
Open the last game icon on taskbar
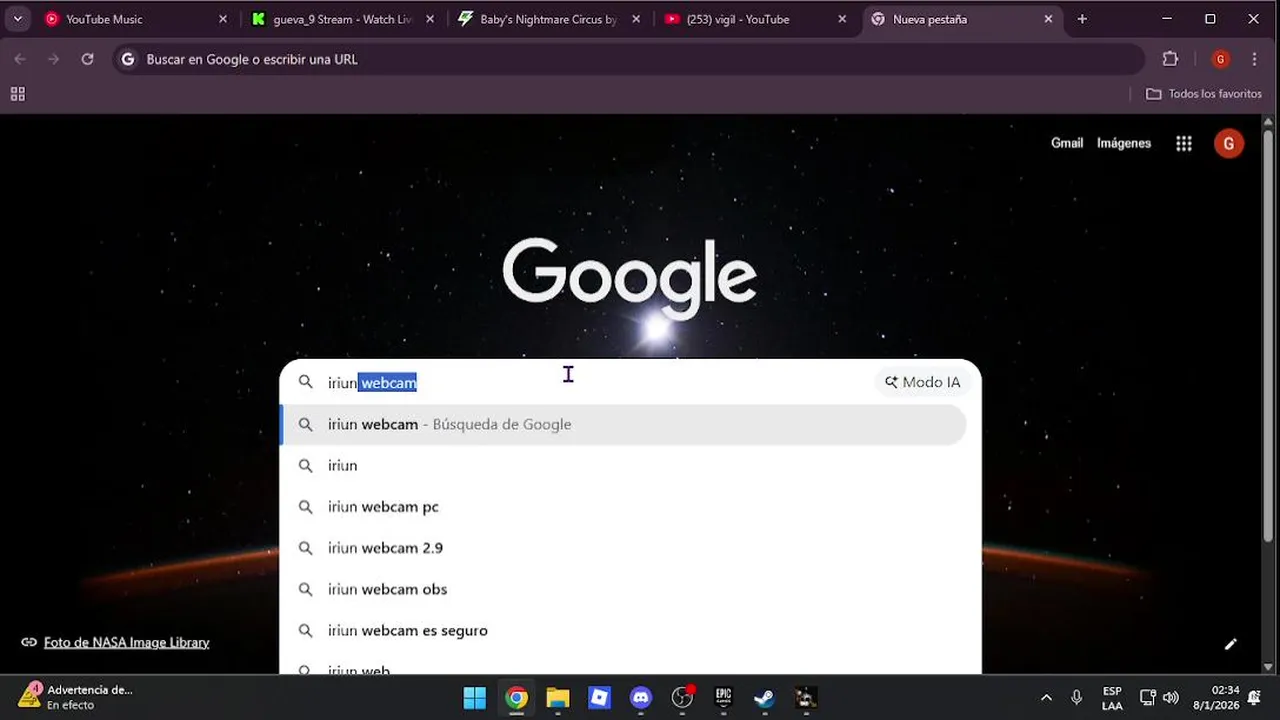(805, 697)
